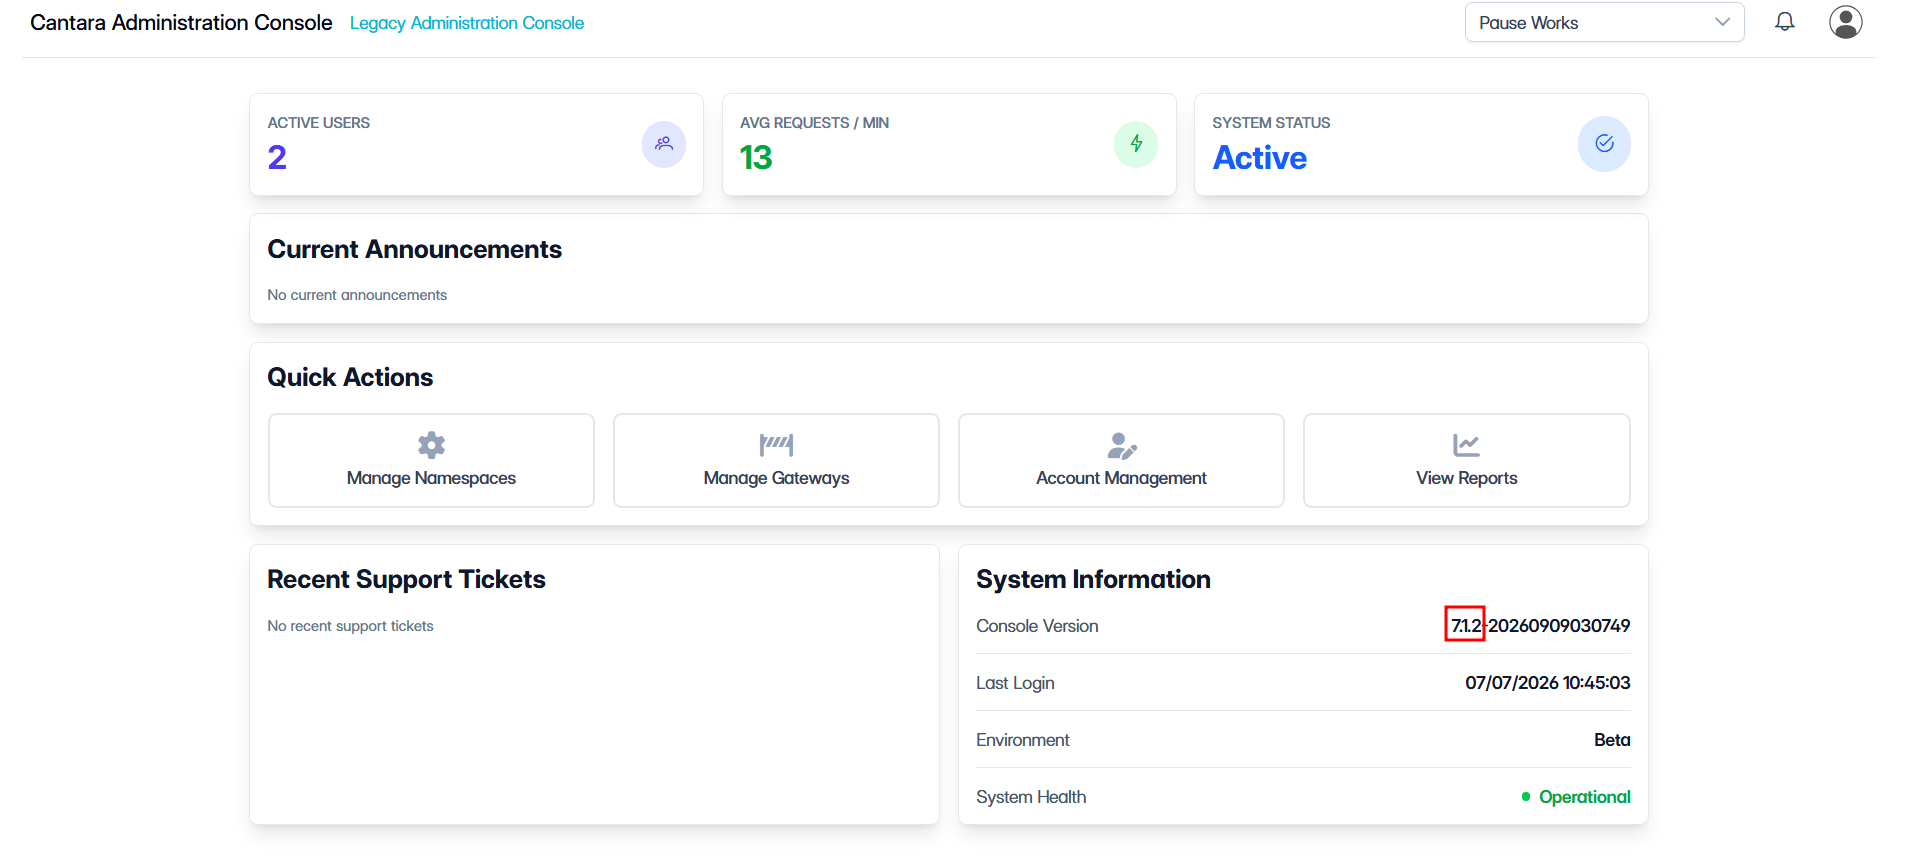This screenshot has width=1915, height=861.
Task: Click the Console Version label
Action: 1037,626
